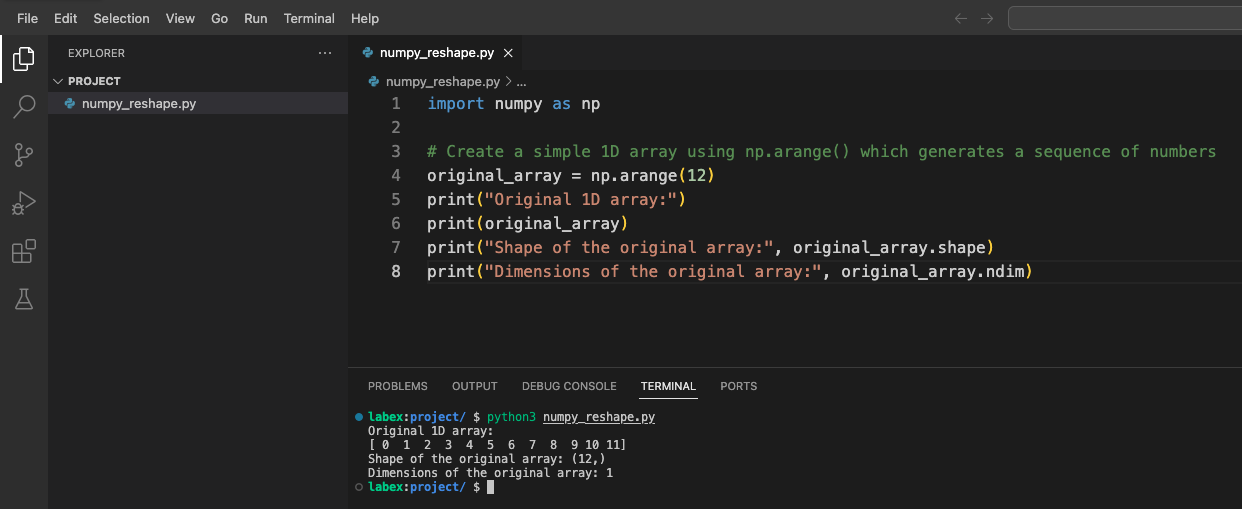Select the TERMINAL panel tab
The image size is (1242, 509).
[668, 386]
